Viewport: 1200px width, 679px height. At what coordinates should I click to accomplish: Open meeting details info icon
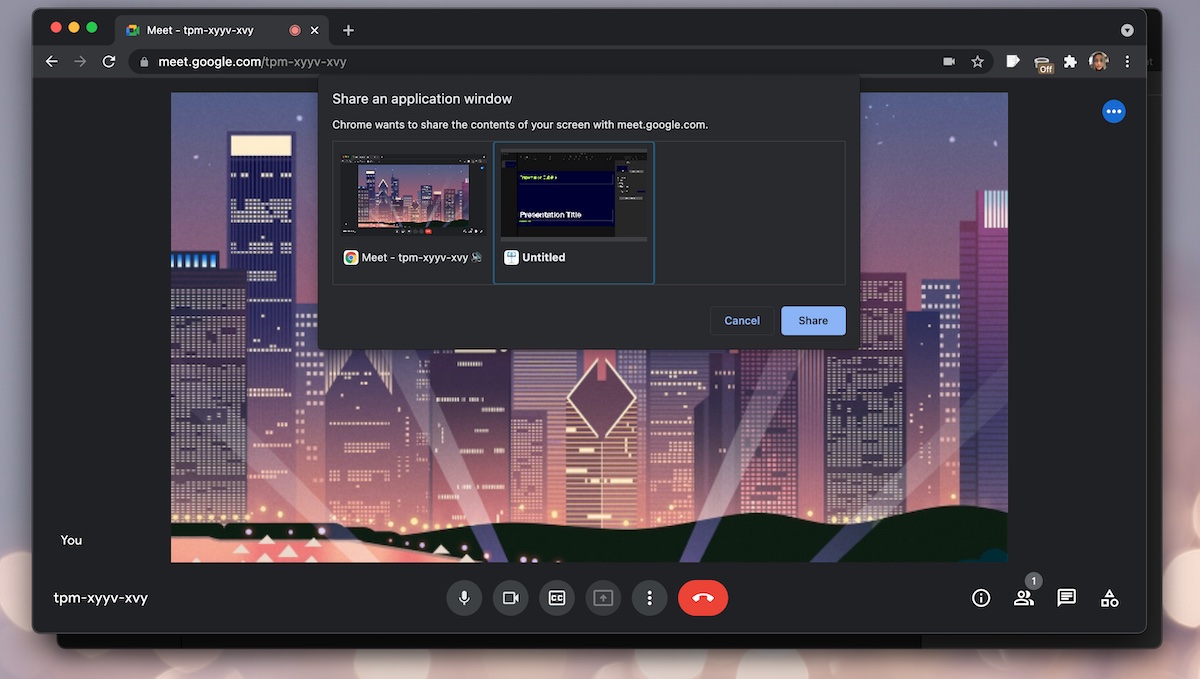[x=981, y=598]
